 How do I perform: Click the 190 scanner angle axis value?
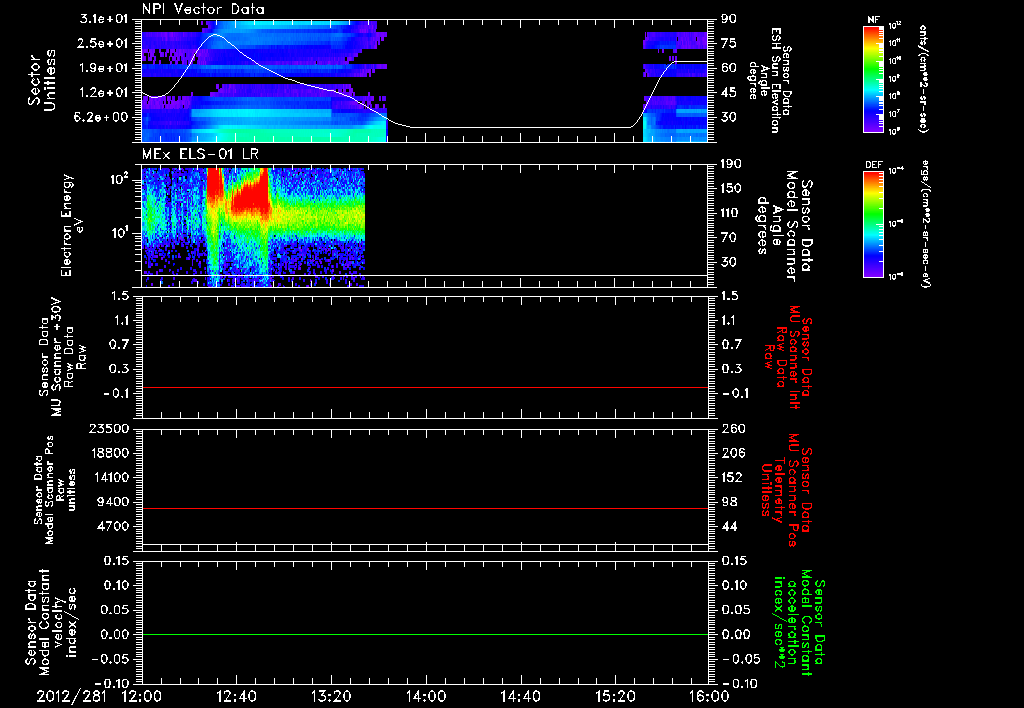tap(733, 164)
